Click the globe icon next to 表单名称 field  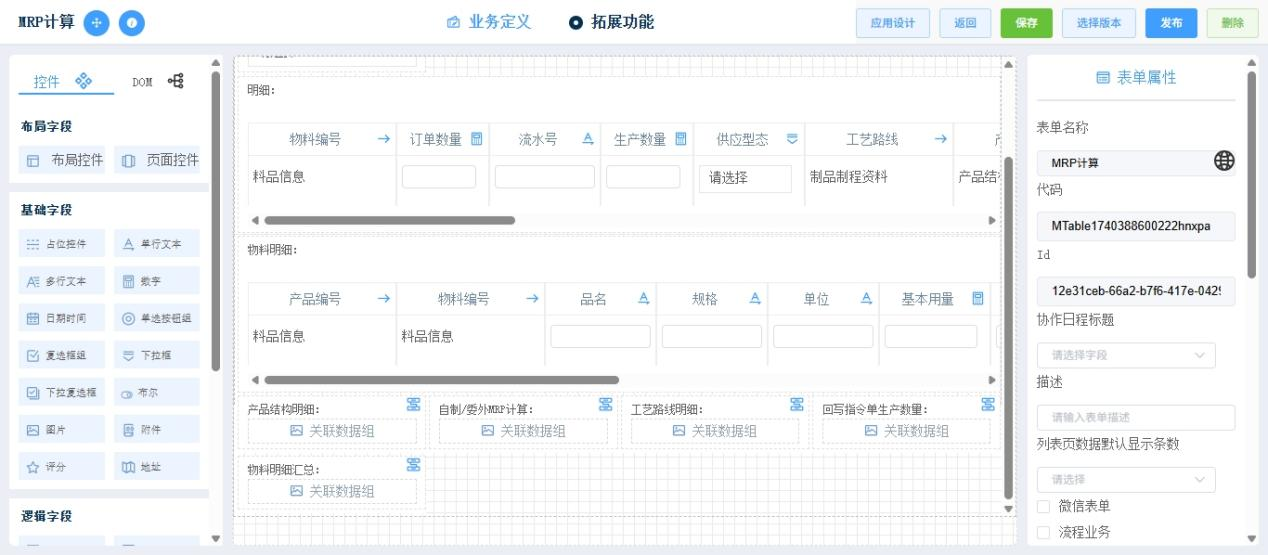1223,161
